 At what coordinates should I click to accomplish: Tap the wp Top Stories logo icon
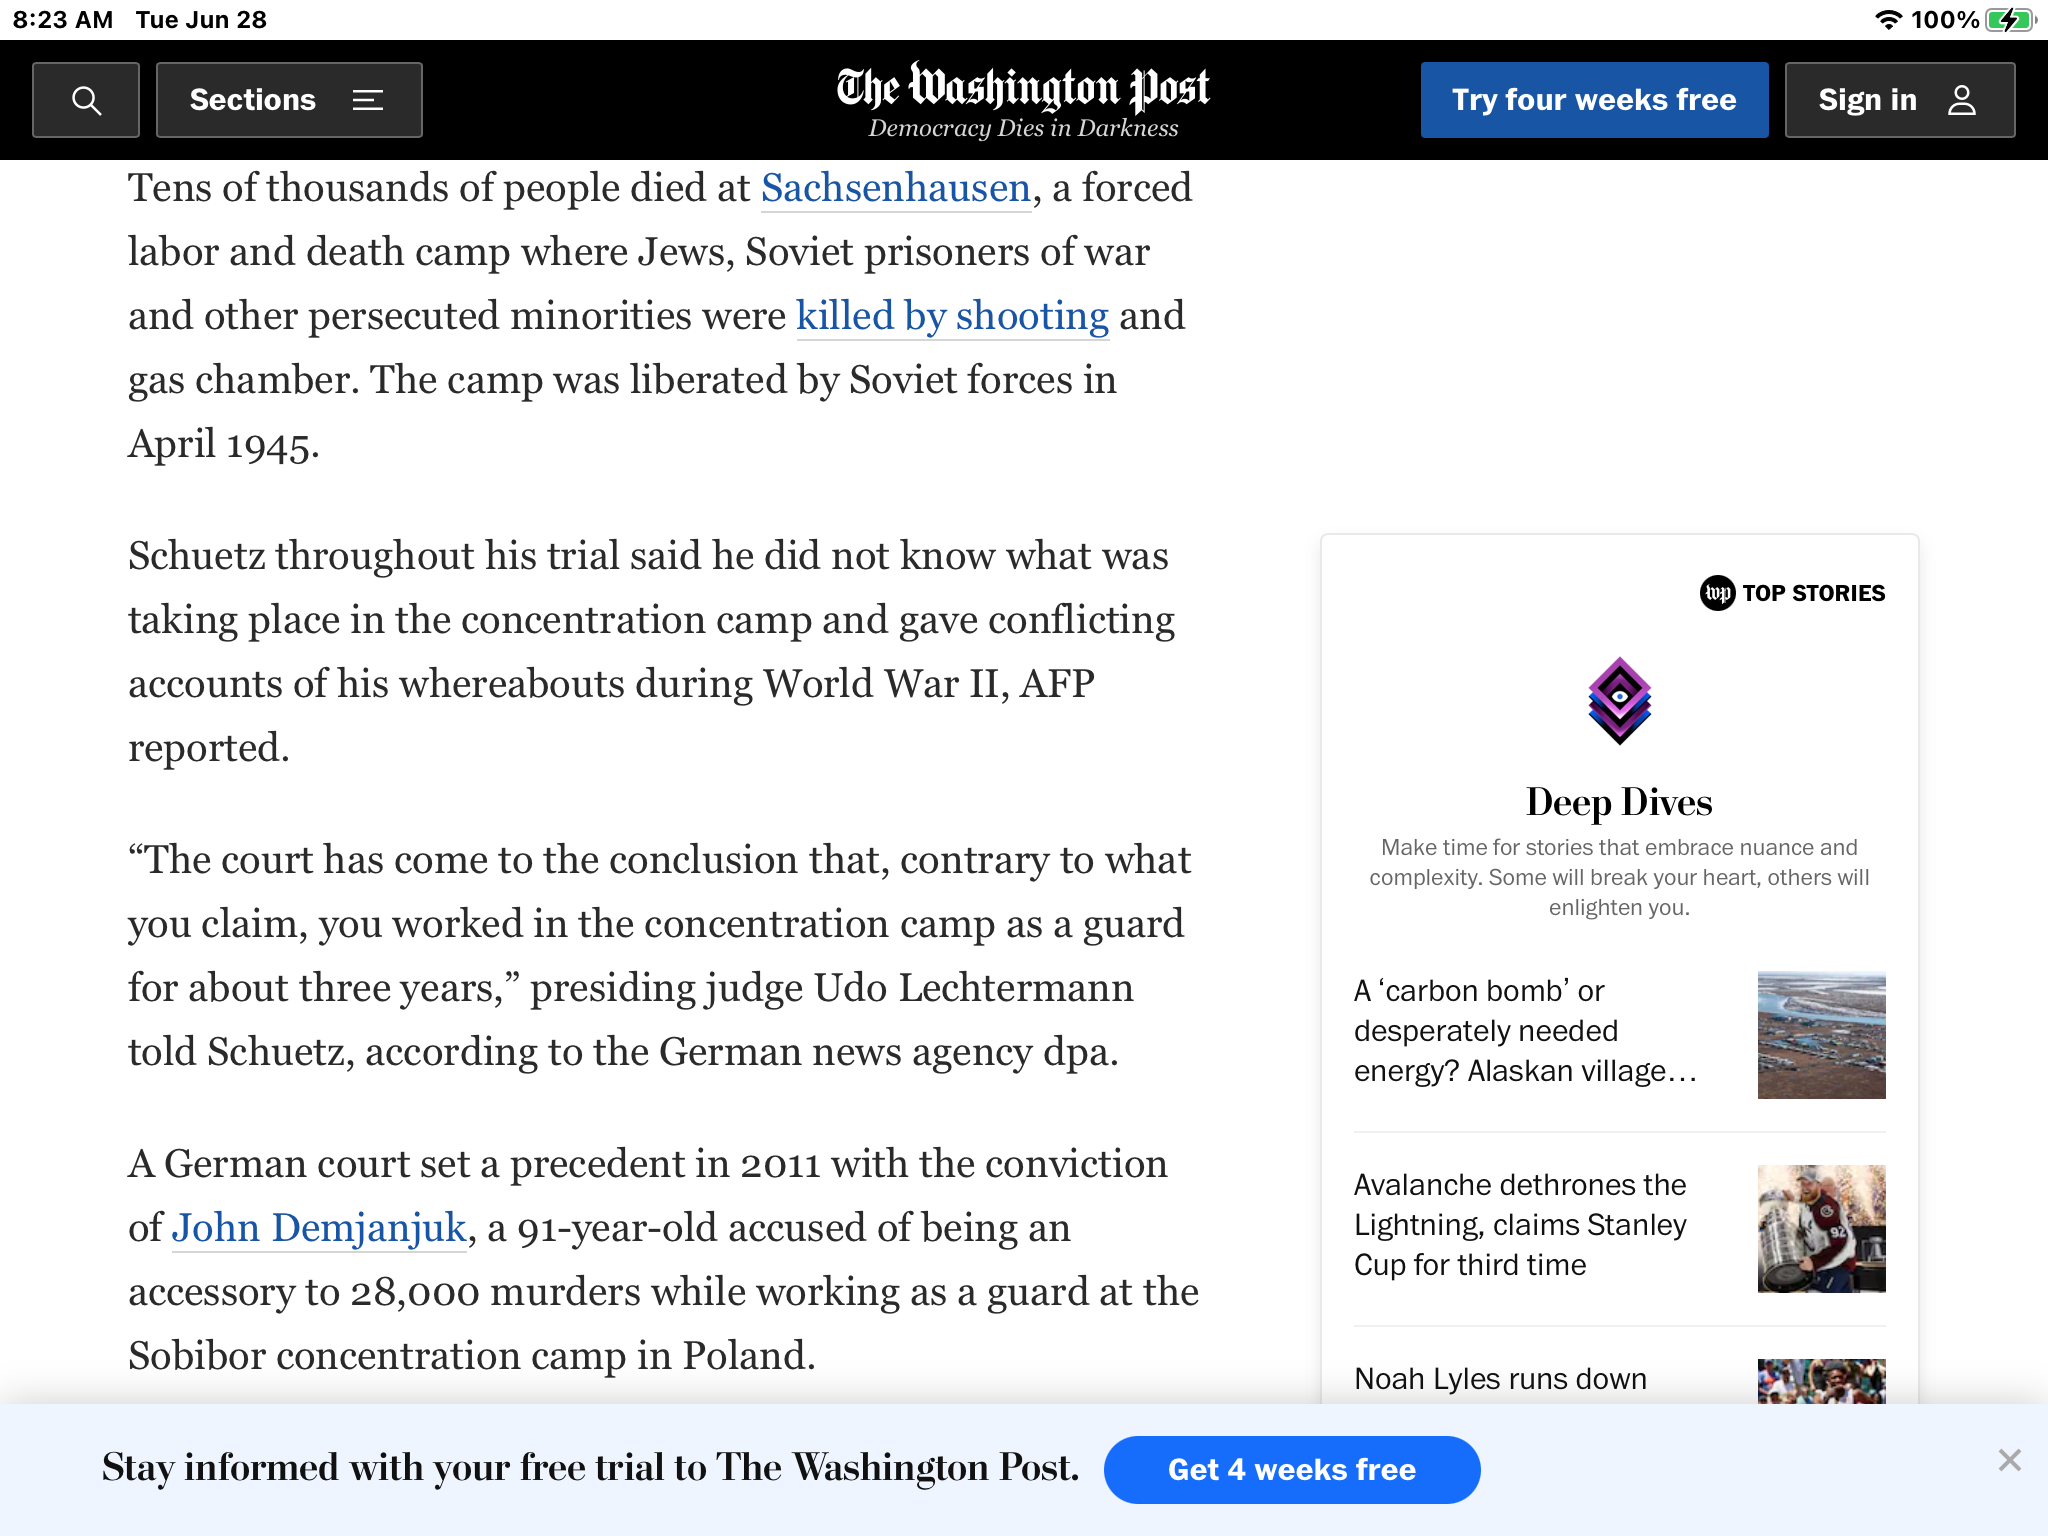[x=1717, y=593]
